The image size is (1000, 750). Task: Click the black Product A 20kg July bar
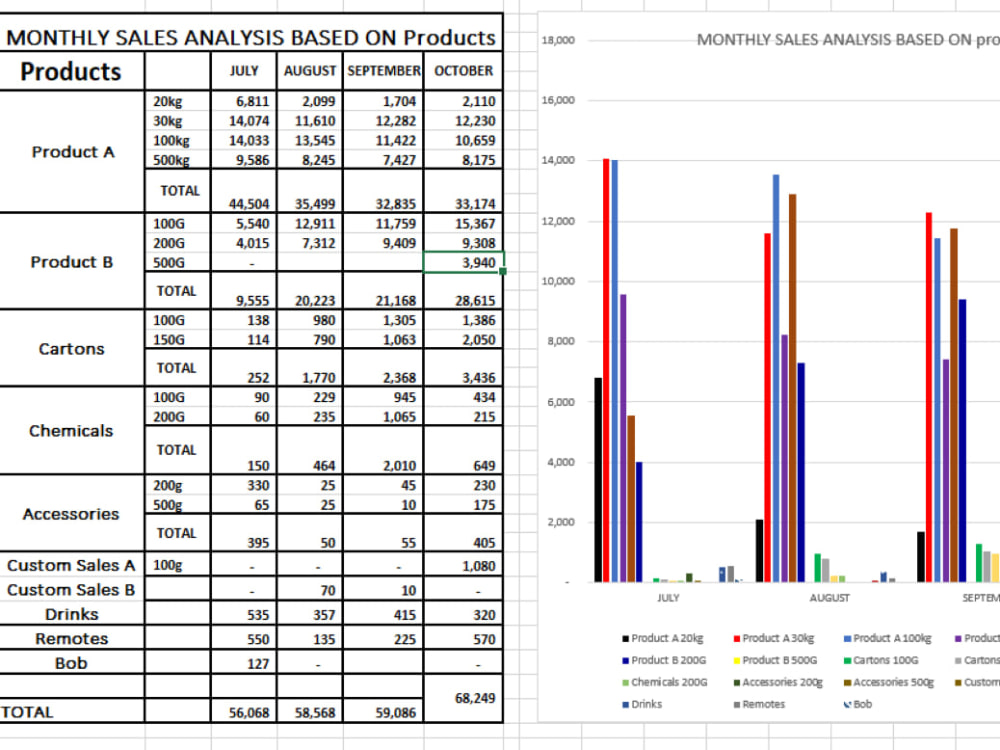point(598,480)
